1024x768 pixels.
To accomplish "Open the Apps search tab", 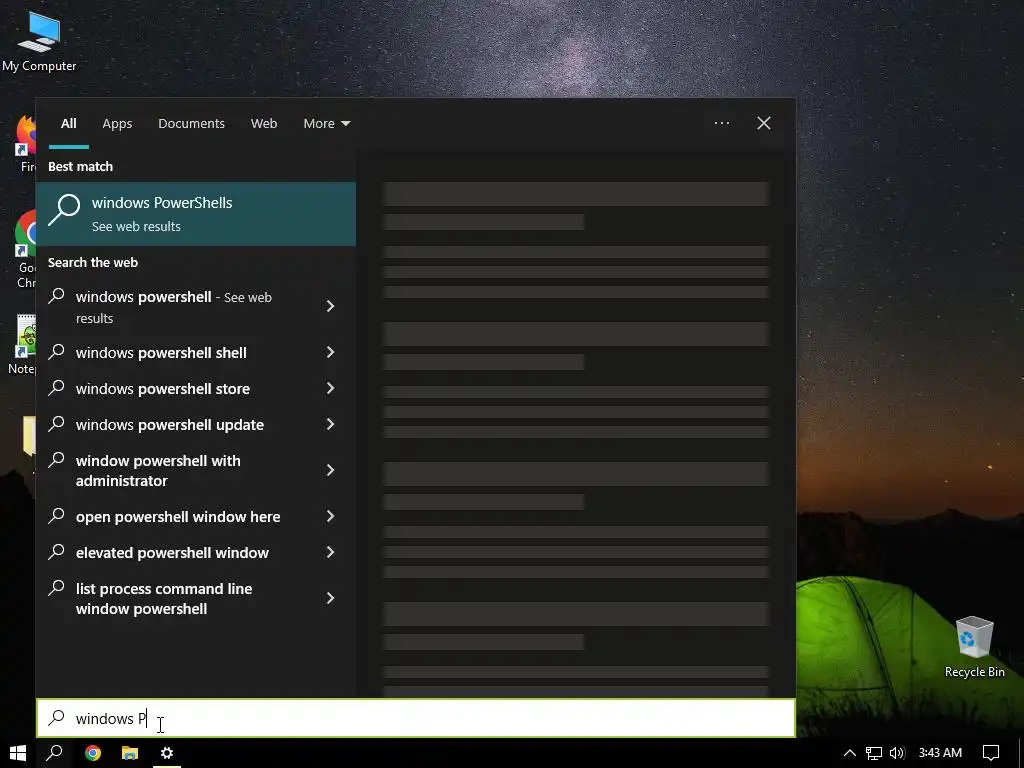I will (117, 123).
